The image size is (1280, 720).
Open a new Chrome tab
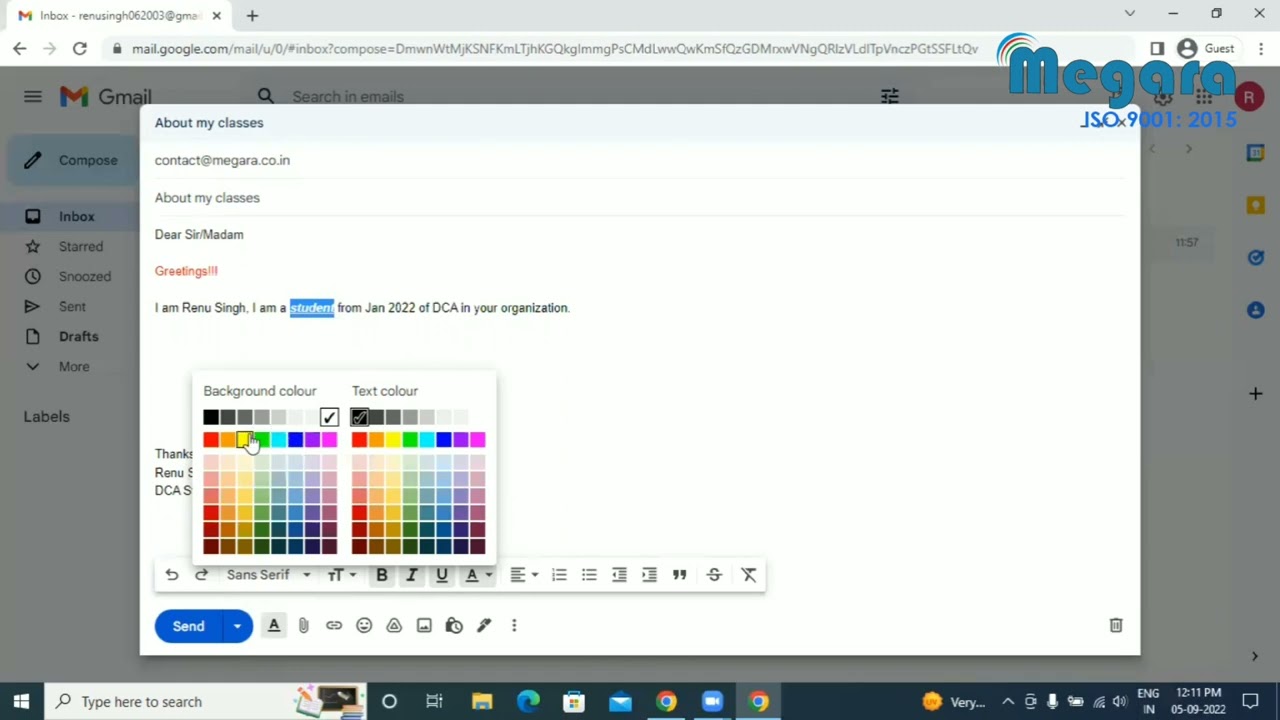click(x=252, y=15)
